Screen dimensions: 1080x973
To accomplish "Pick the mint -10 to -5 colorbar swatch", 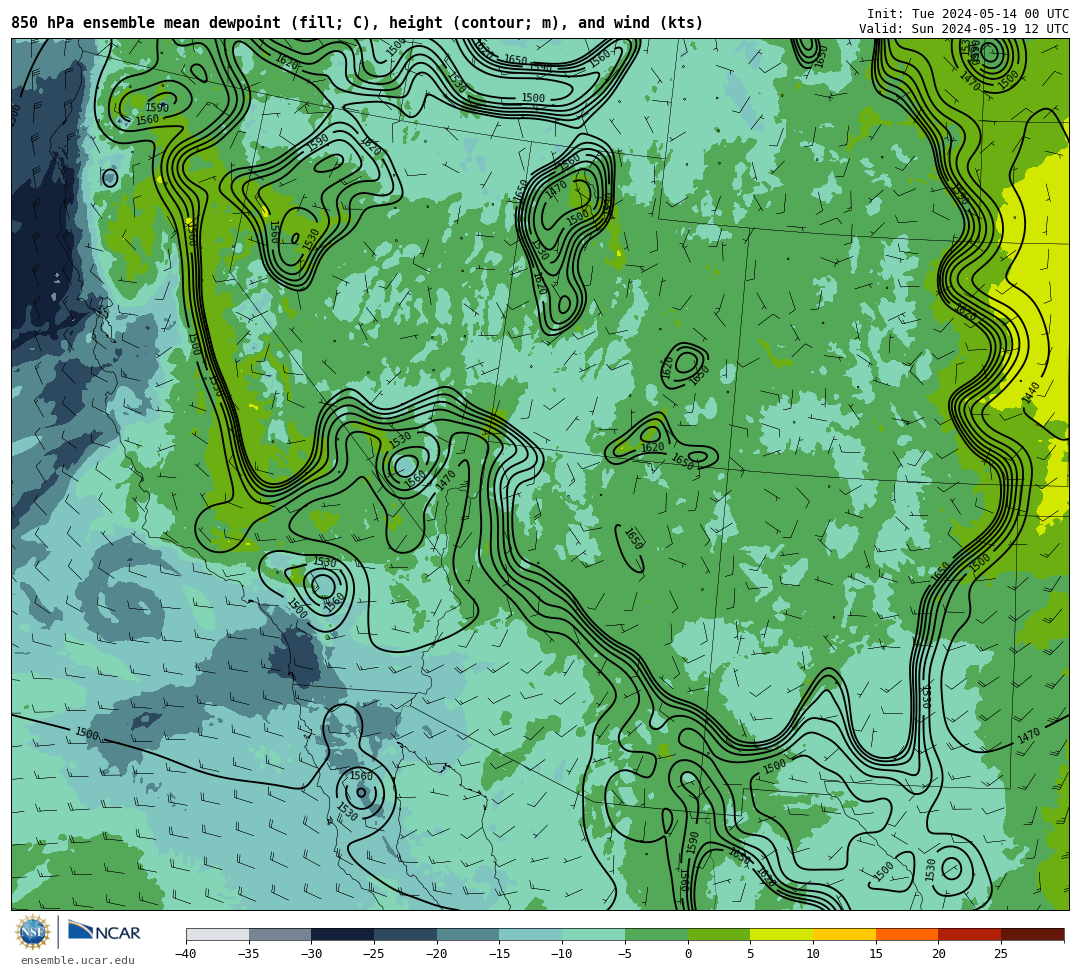I will (x=594, y=934).
